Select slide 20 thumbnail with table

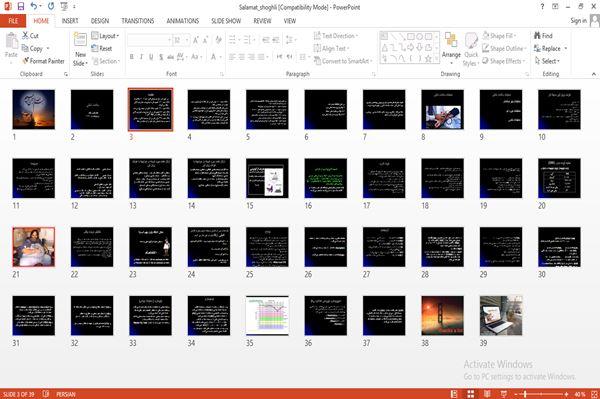tap(559, 178)
